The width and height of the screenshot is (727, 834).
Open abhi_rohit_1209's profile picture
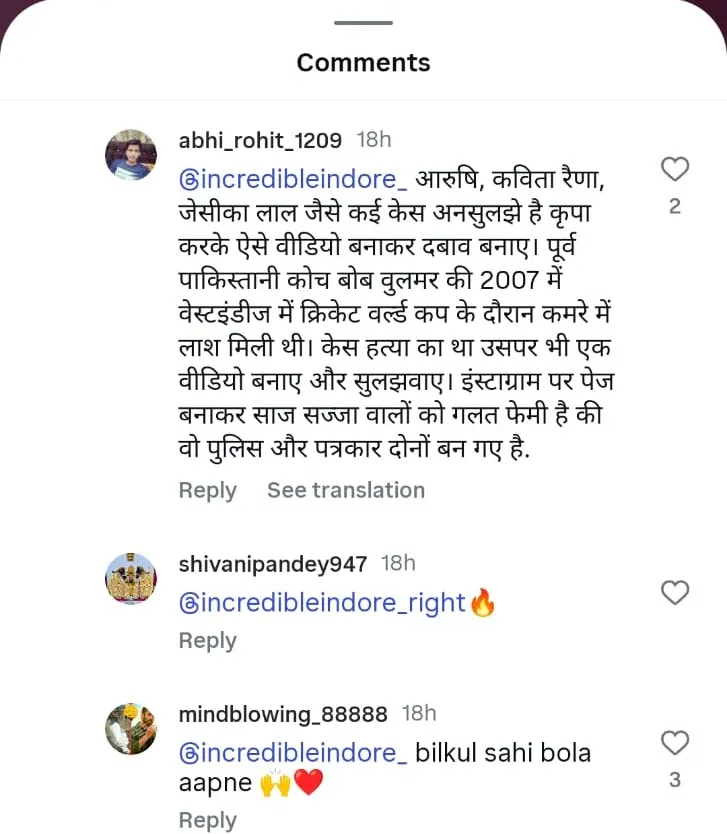131,155
